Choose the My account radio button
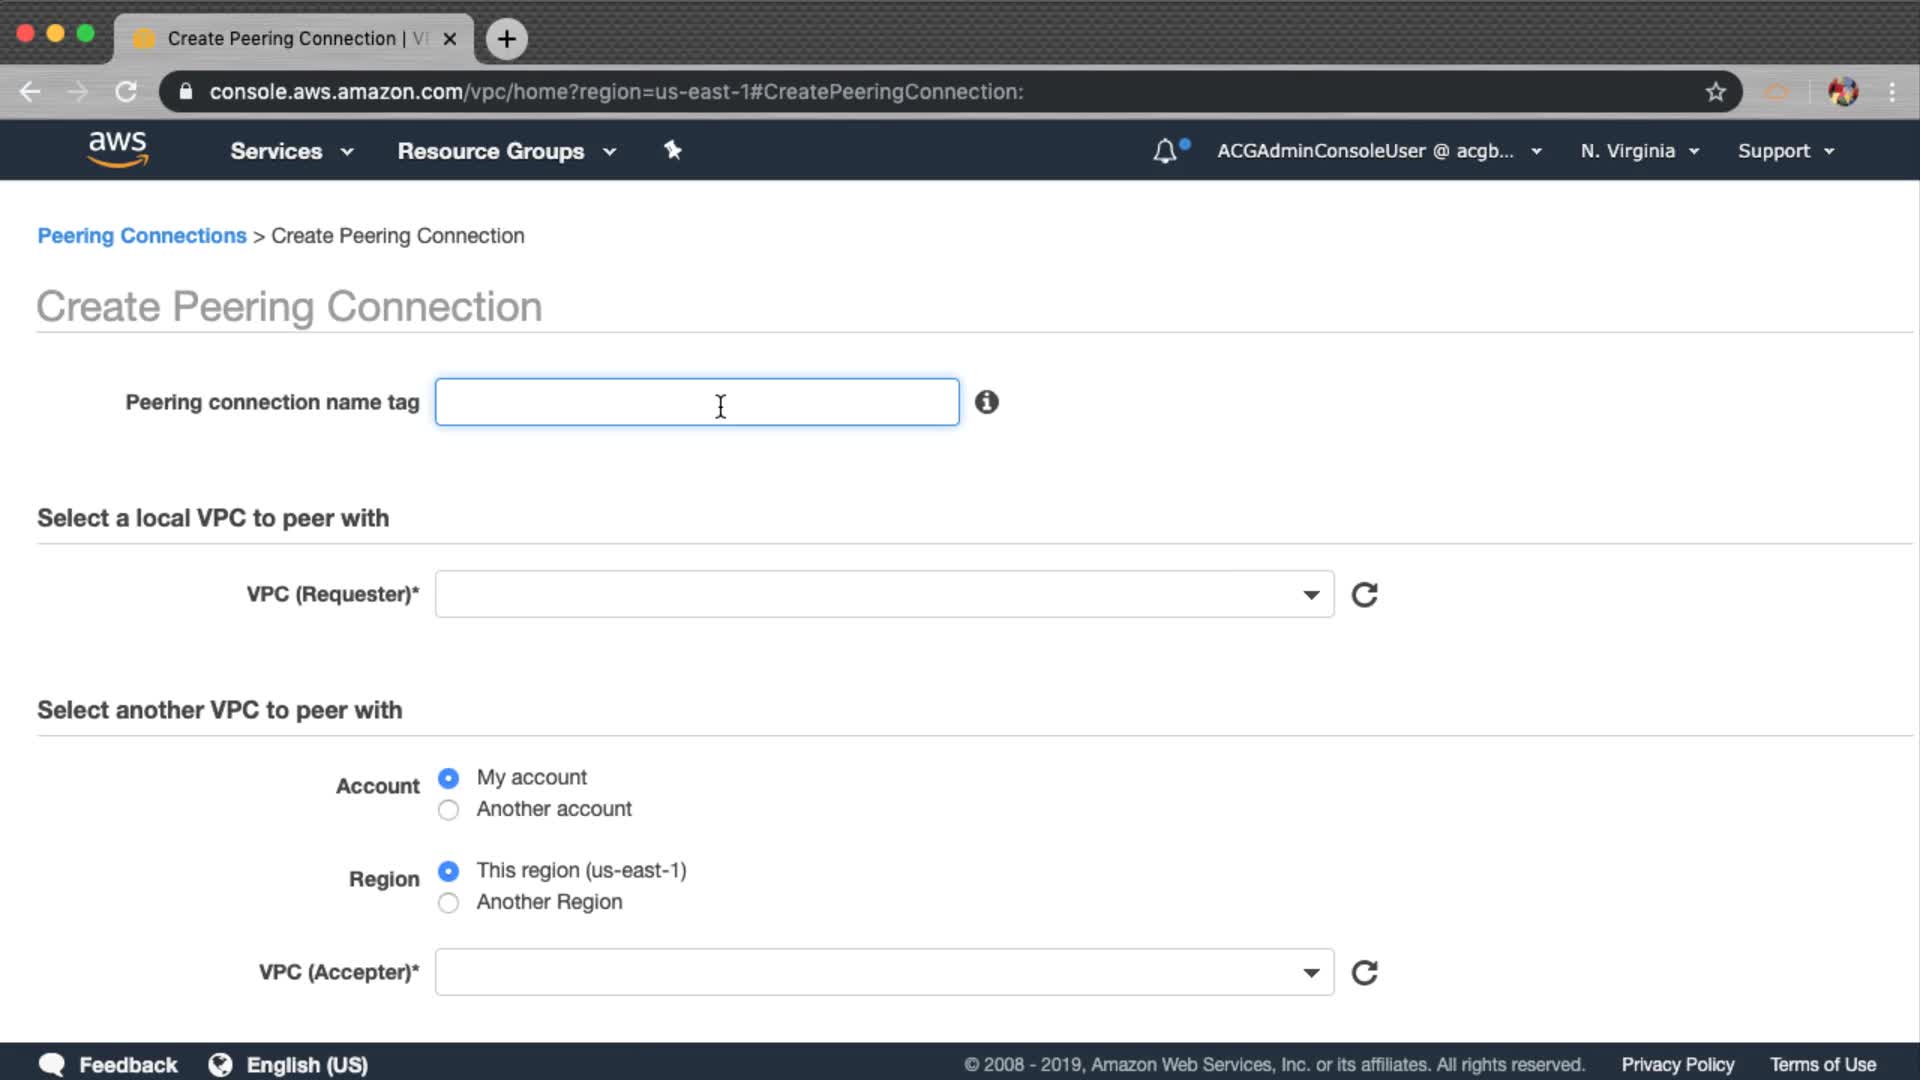This screenshot has height=1080, width=1920. click(x=449, y=778)
